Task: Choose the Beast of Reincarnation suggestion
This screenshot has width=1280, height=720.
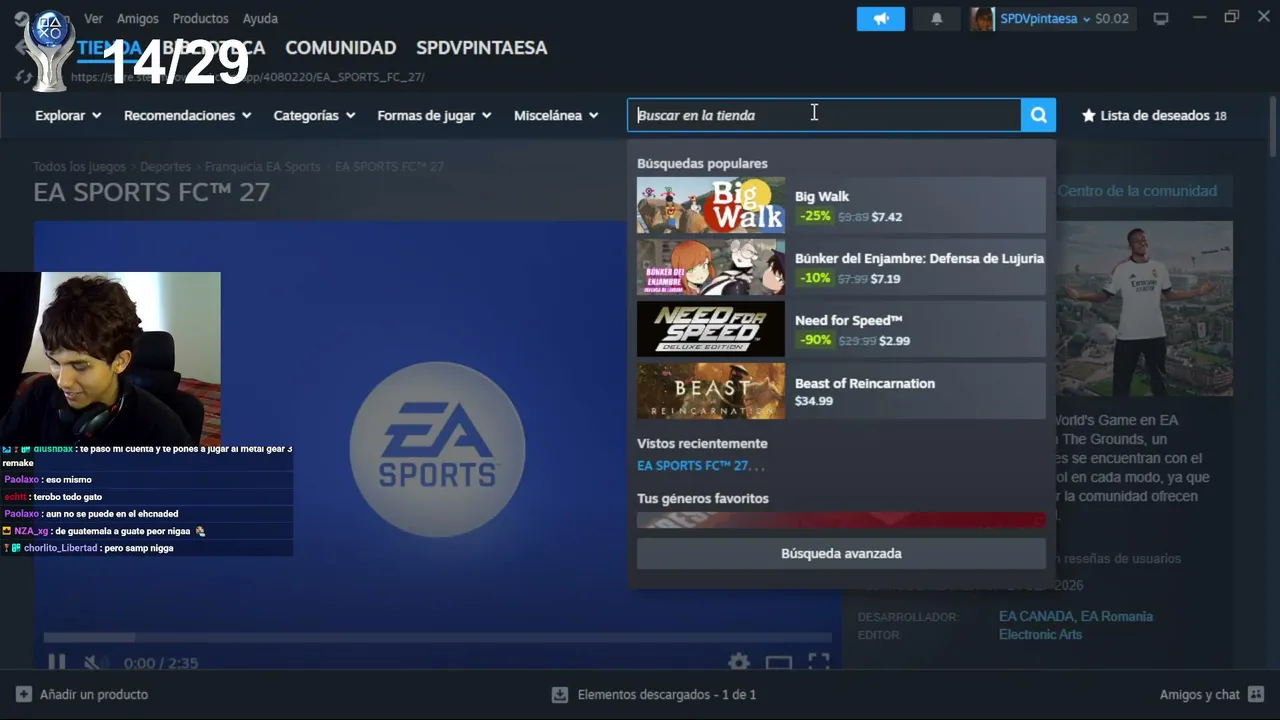Action: (x=841, y=391)
